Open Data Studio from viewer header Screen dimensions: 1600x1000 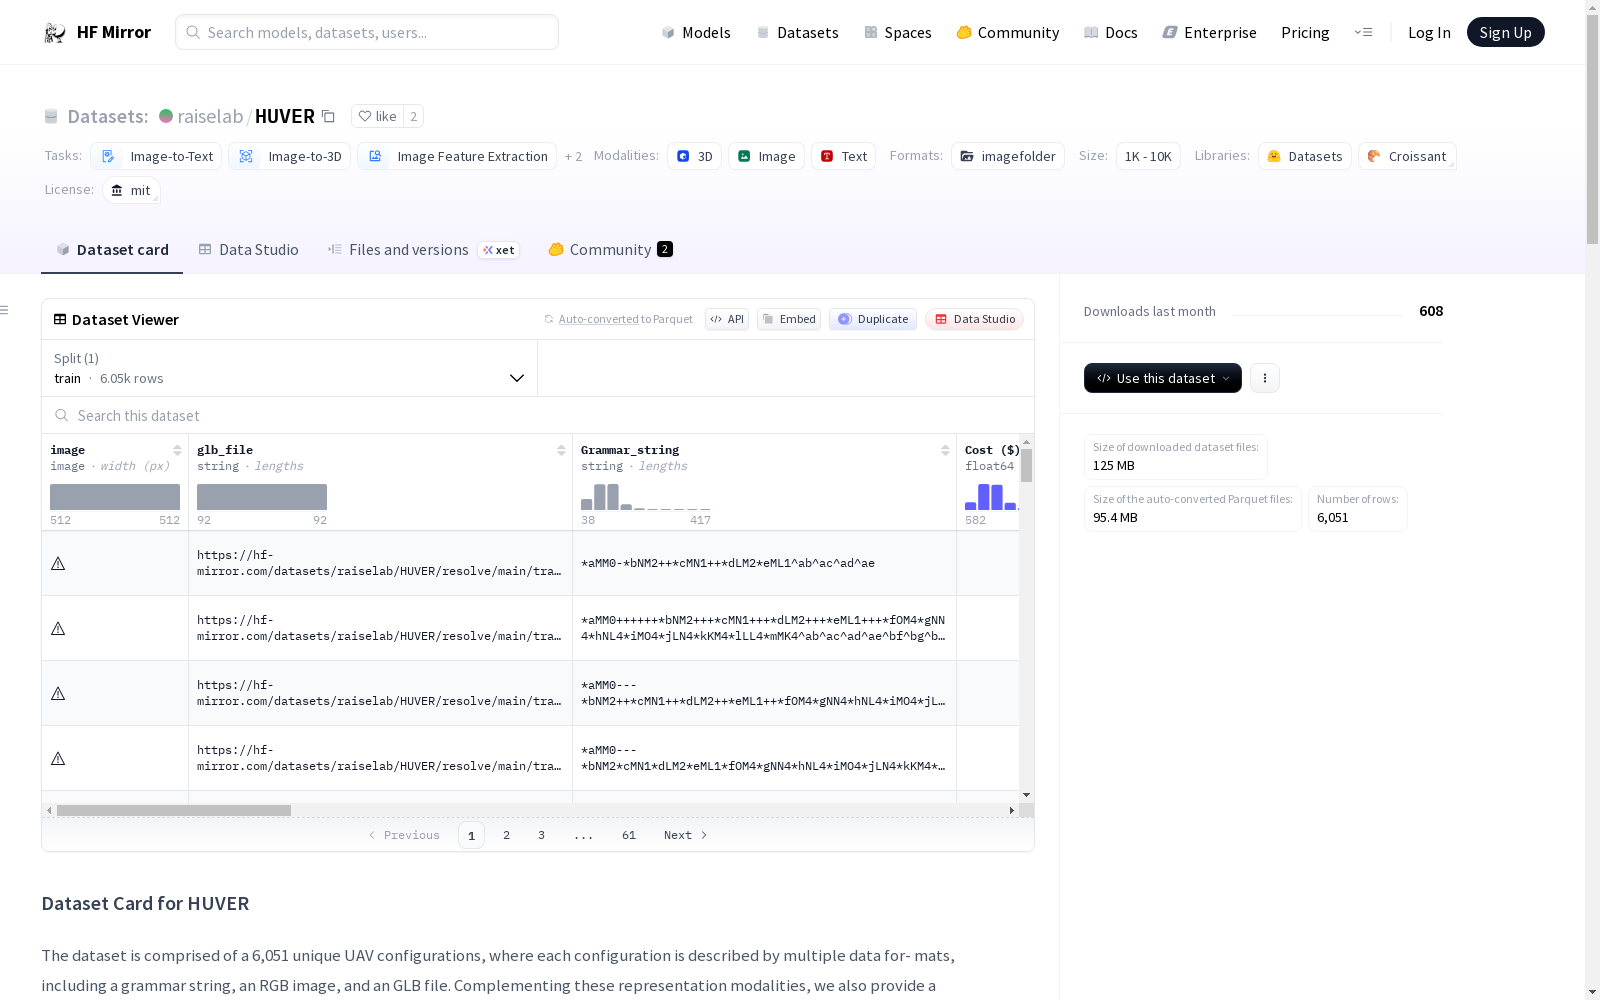(974, 319)
